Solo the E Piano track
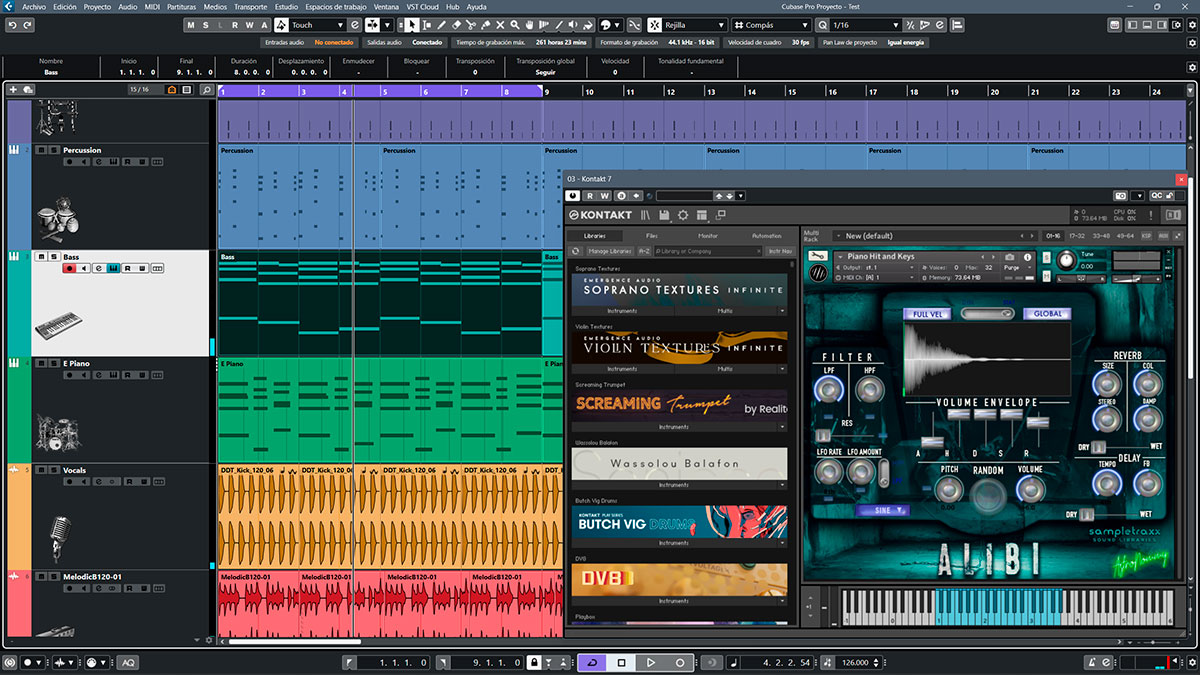This screenshot has width=1200, height=675. click(53, 363)
